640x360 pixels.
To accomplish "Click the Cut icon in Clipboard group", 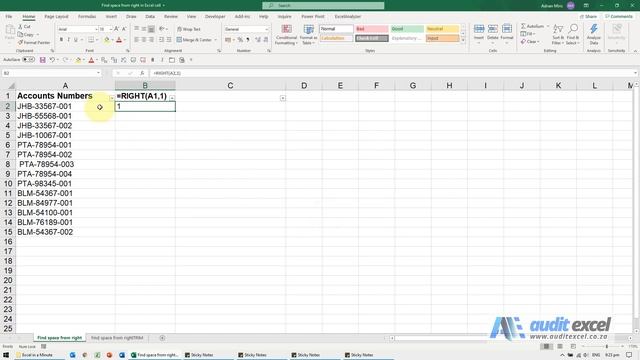I will click(20, 27).
